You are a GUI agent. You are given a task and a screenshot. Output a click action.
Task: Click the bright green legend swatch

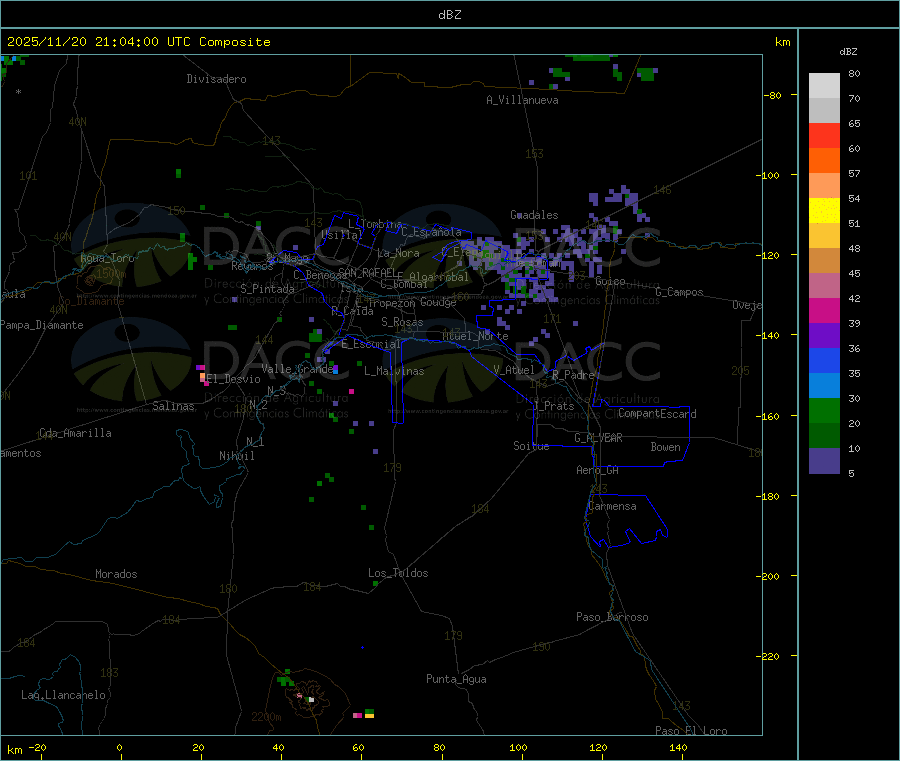coord(824,410)
